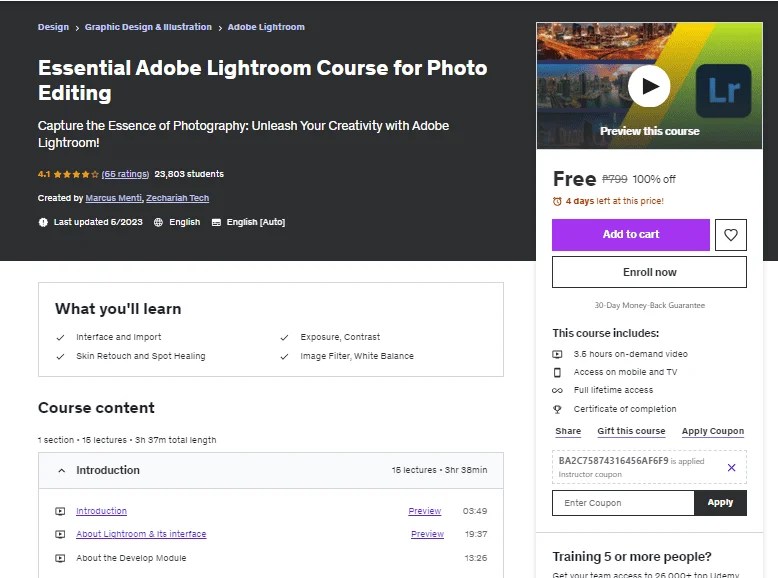
Task: Preview the Introduction lecture
Action: point(425,511)
